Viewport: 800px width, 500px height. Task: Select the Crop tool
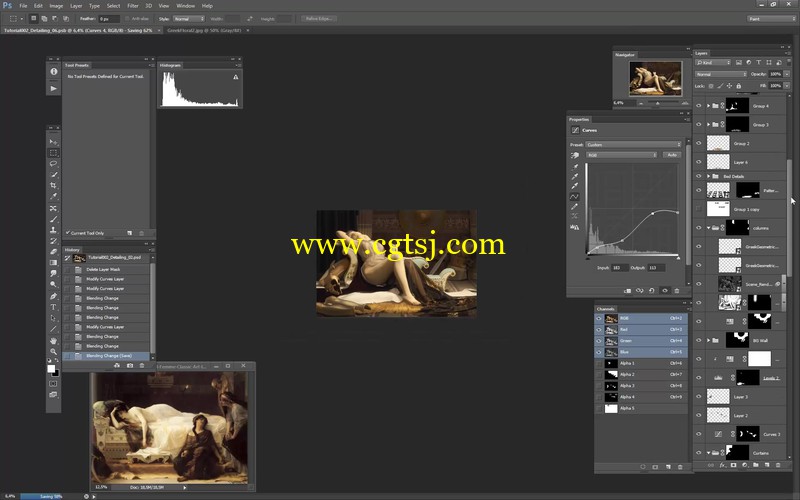(x=53, y=186)
